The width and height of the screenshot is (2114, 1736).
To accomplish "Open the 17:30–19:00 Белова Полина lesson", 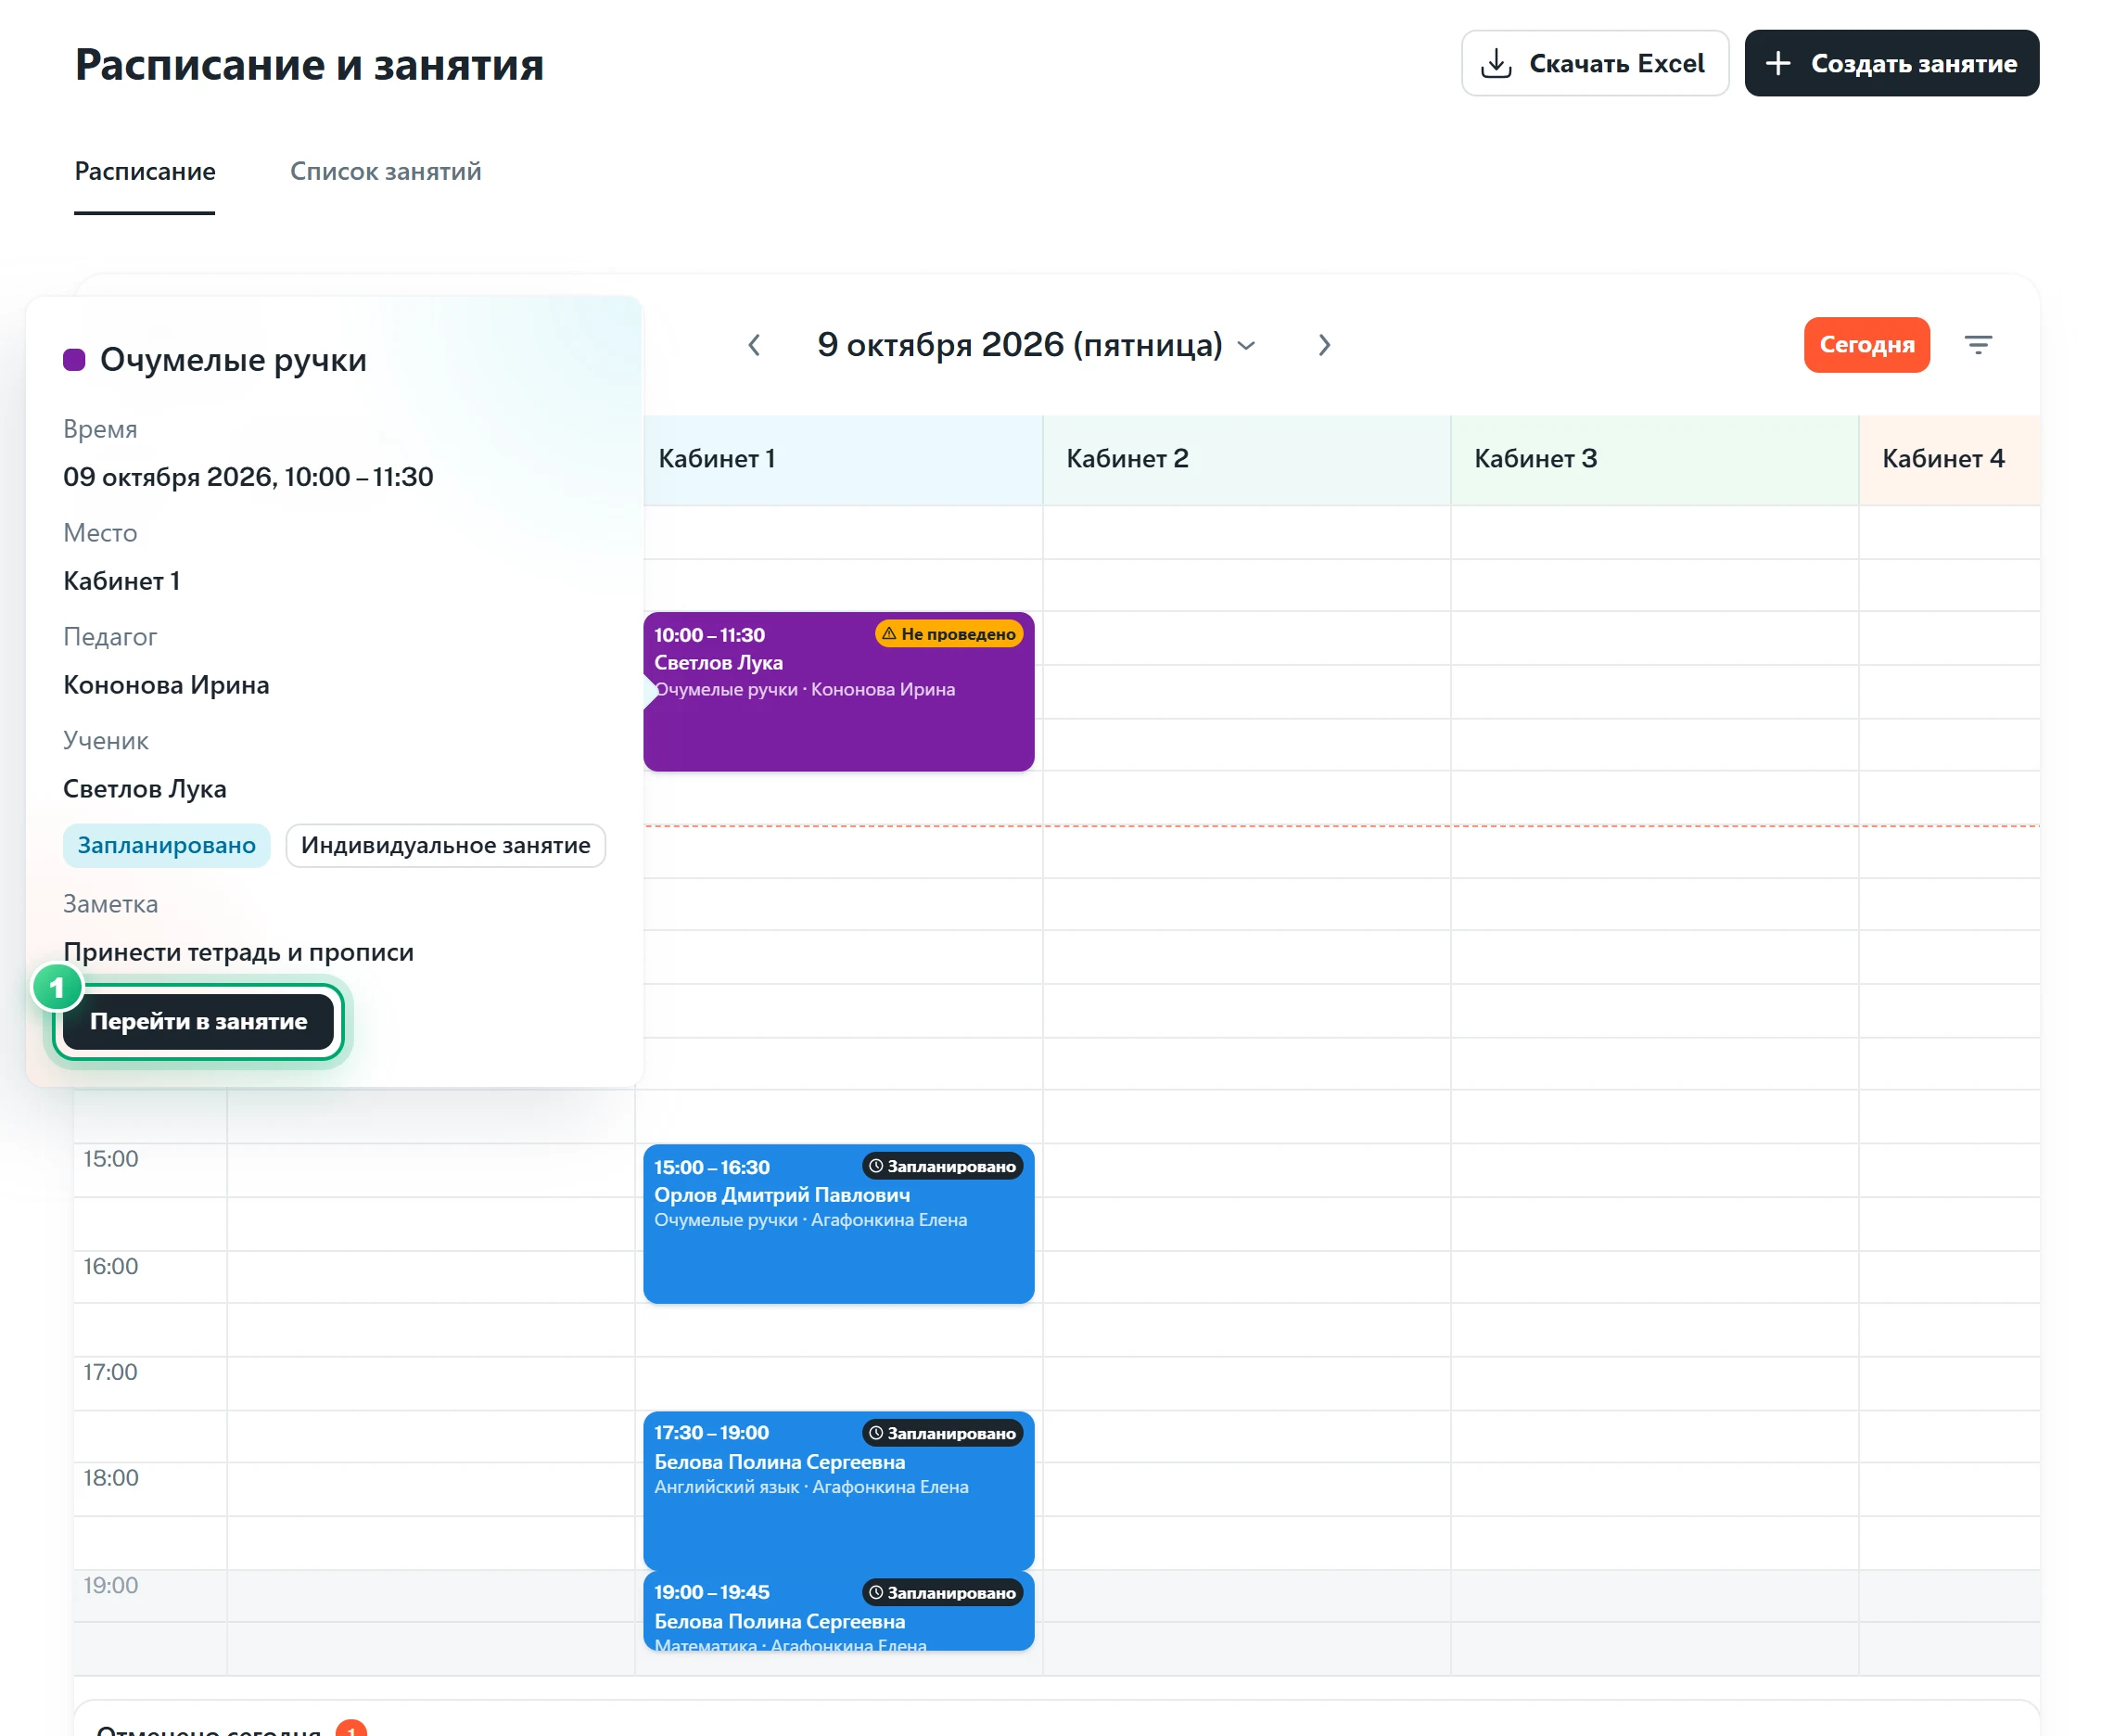I will point(838,1490).
